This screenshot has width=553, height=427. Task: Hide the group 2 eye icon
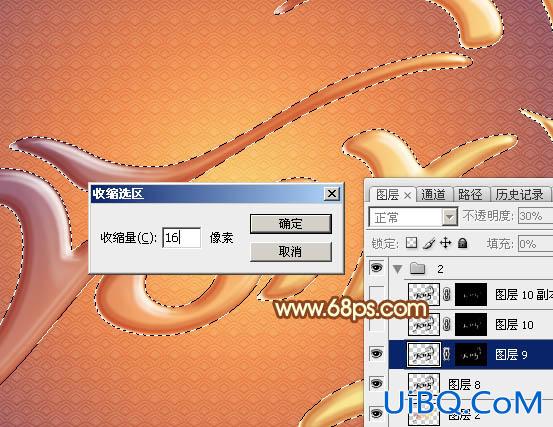tap(377, 268)
